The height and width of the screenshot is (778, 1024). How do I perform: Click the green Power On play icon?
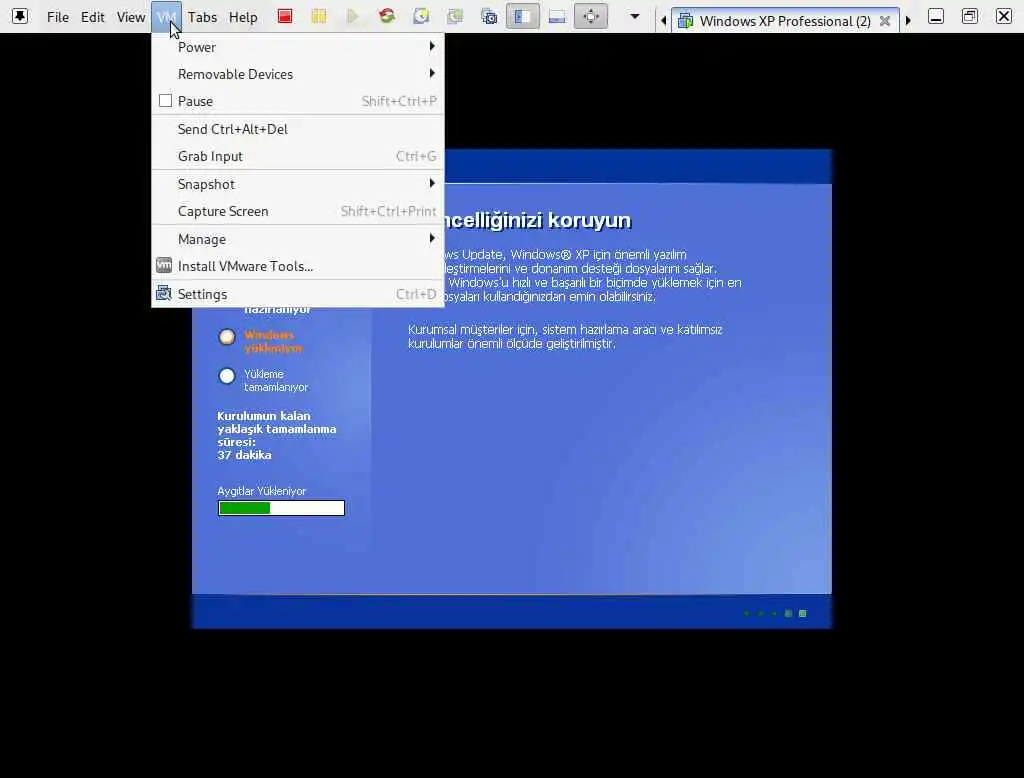[x=353, y=16]
